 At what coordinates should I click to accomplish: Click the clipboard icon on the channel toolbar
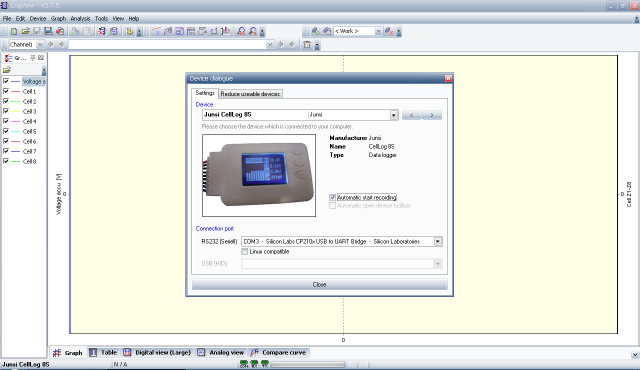point(307,44)
